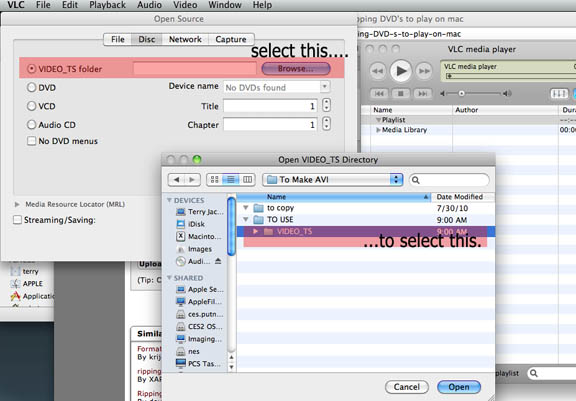Screen dimensions: 576x401
Task: Select the Macinto... drive in sidebar
Action: [200, 236]
